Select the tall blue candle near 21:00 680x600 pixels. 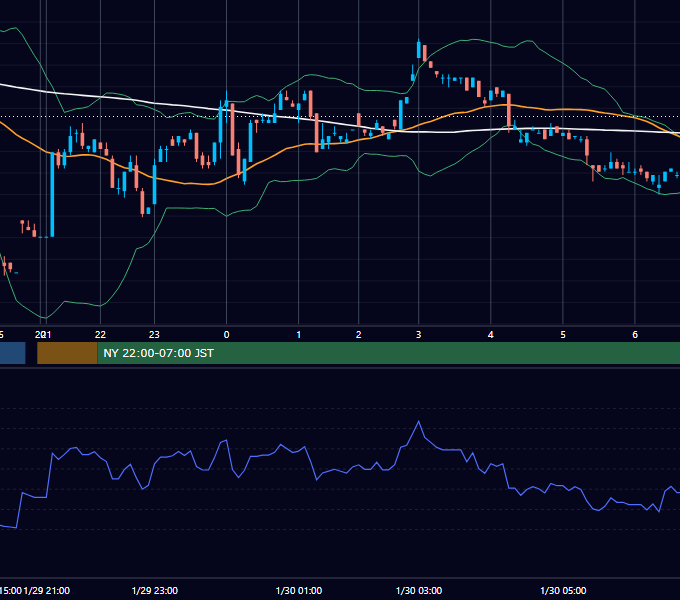pyautogui.click(x=52, y=194)
